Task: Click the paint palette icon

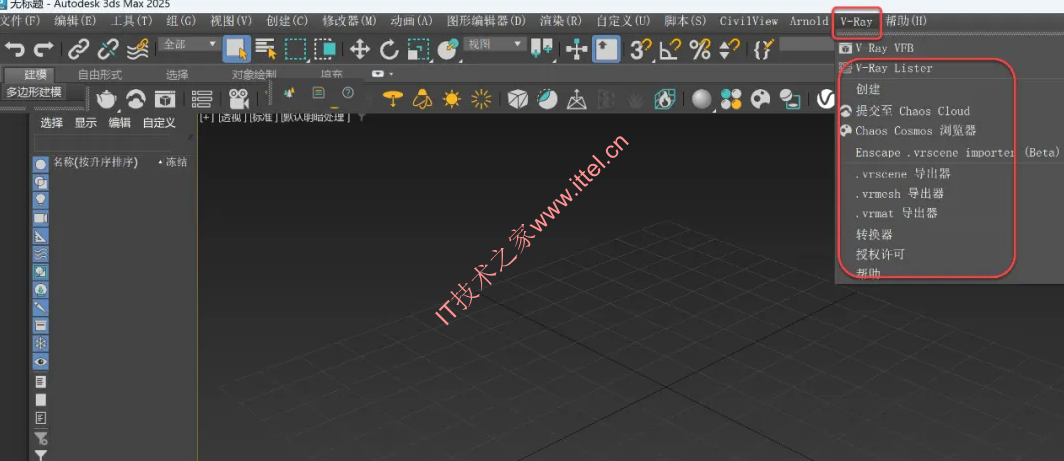Action: tap(760, 99)
